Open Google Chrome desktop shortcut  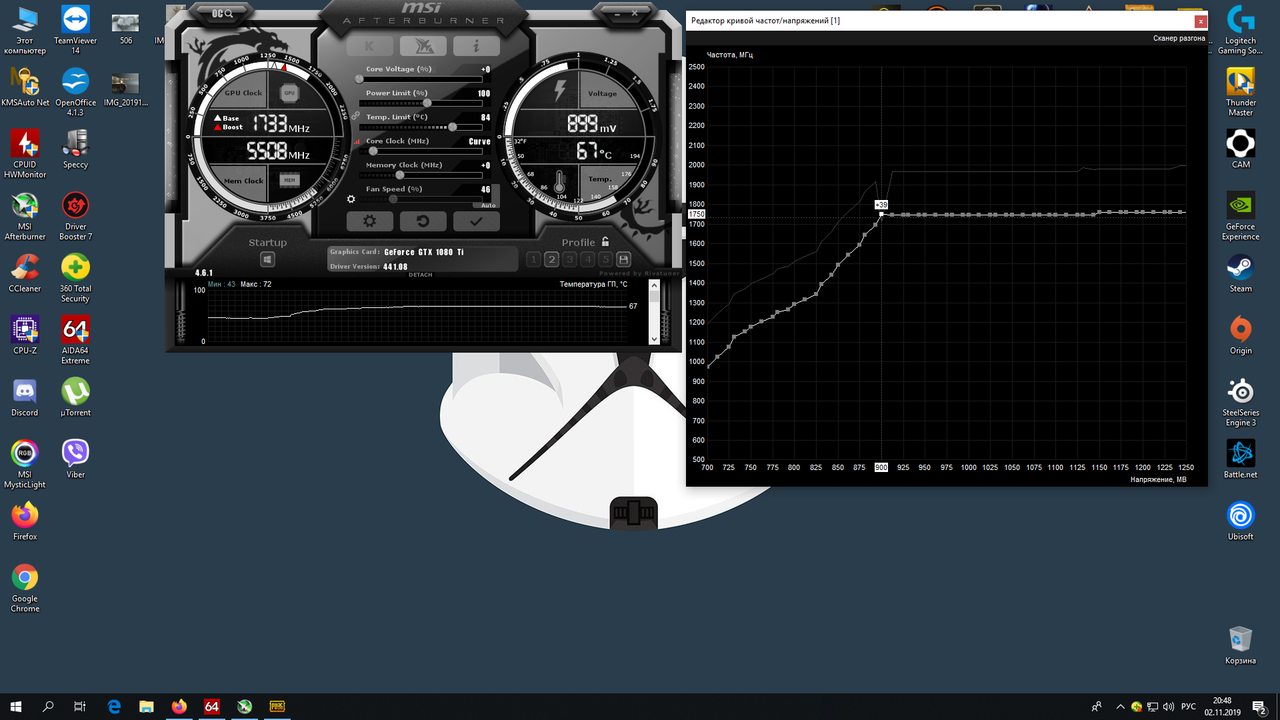tap(25, 589)
